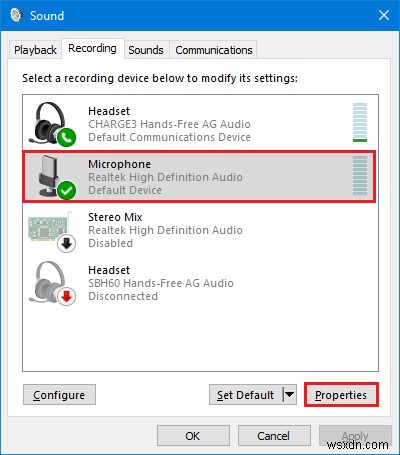This screenshot has height=455, width=400.
Task: Click the Headset CHARGE3 volume level meter
Action: click(x=360, y=122)
